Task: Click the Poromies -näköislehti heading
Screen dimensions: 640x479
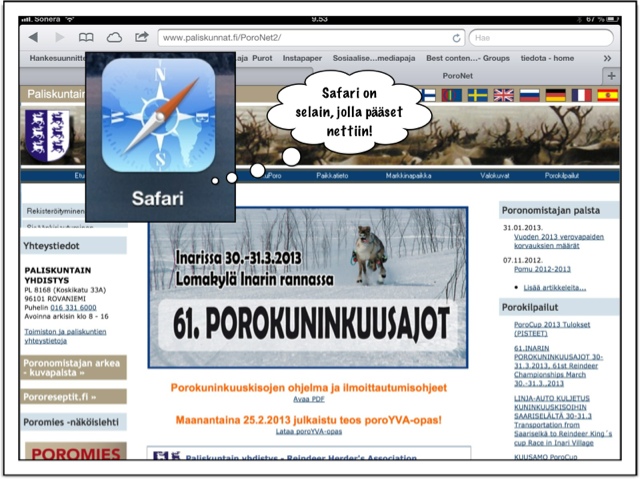Action: [73, 422]
